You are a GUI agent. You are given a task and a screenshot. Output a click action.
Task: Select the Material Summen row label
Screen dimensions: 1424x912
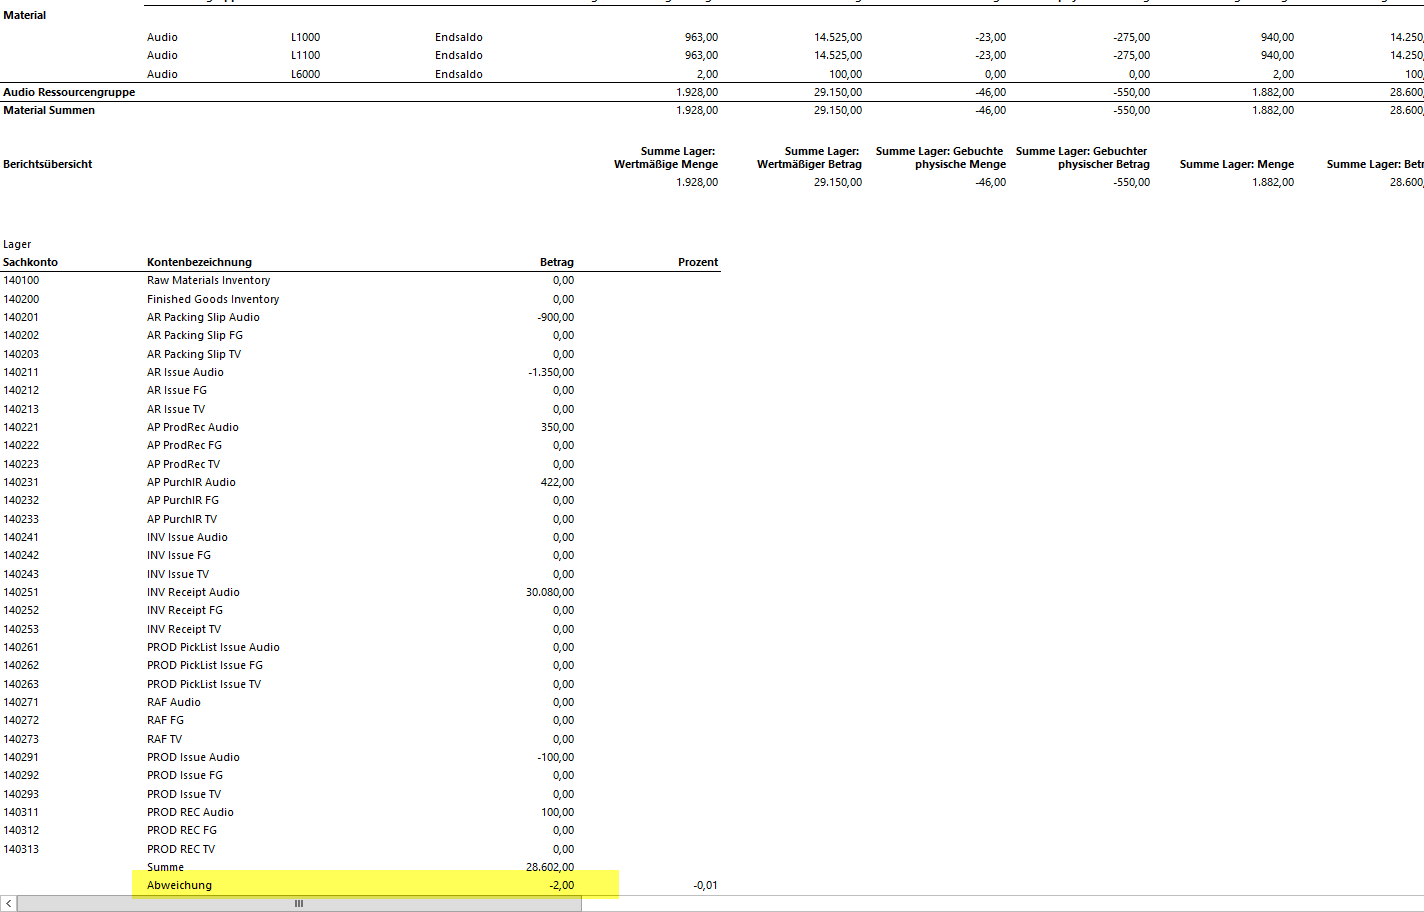pyautogui.click(x=49, y=110)
